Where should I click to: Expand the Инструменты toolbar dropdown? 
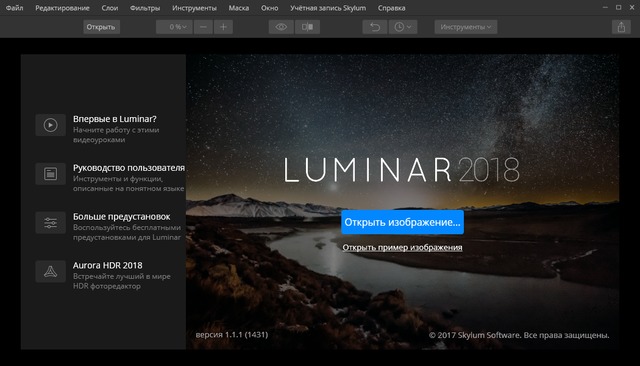(x=466, y=27)
